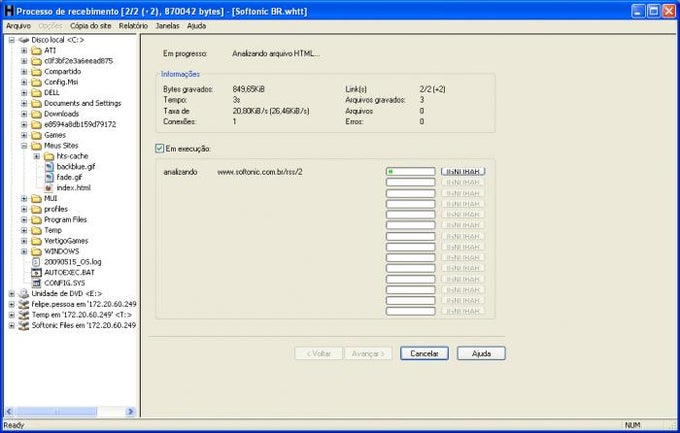Image resolution: width=680 pixels, height=433 pixels.
Task: Click the Temp folder icon
Action: pos(36,230)
